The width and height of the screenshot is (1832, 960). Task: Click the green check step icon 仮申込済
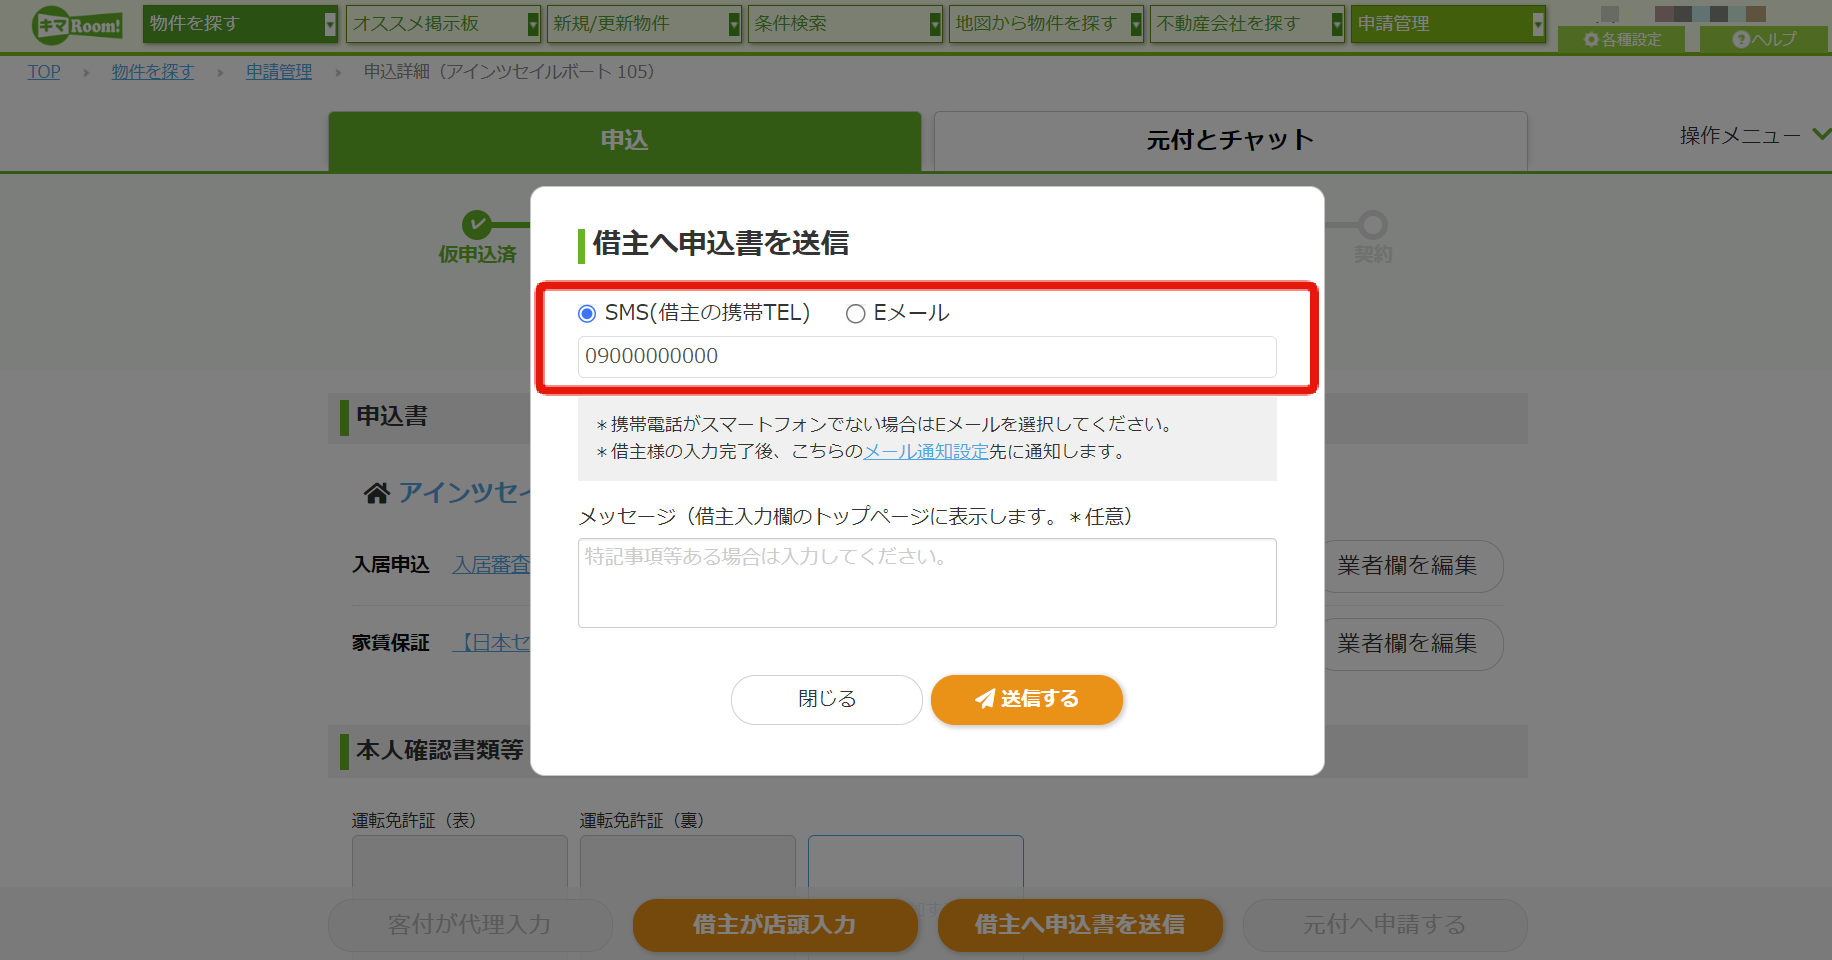tap(477, 224)
